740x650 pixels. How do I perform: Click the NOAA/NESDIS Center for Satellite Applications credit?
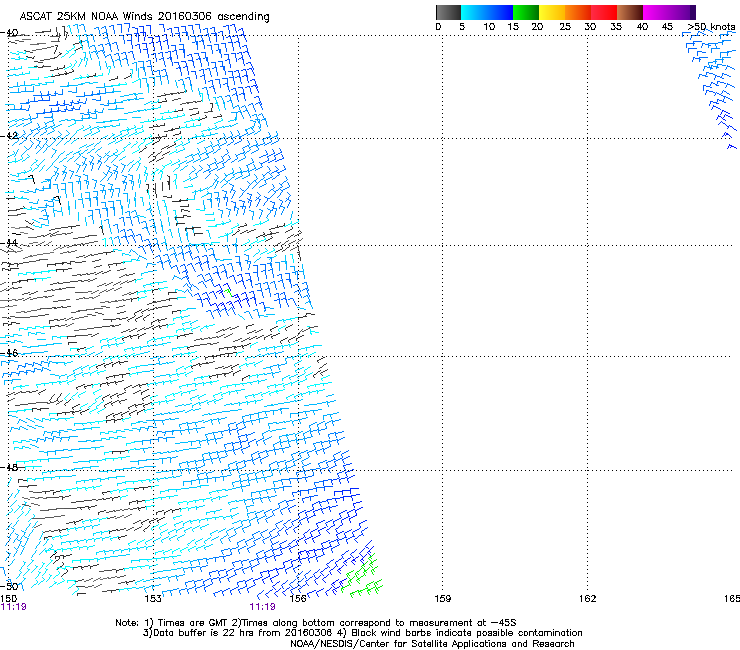click(x=432, y=644)
